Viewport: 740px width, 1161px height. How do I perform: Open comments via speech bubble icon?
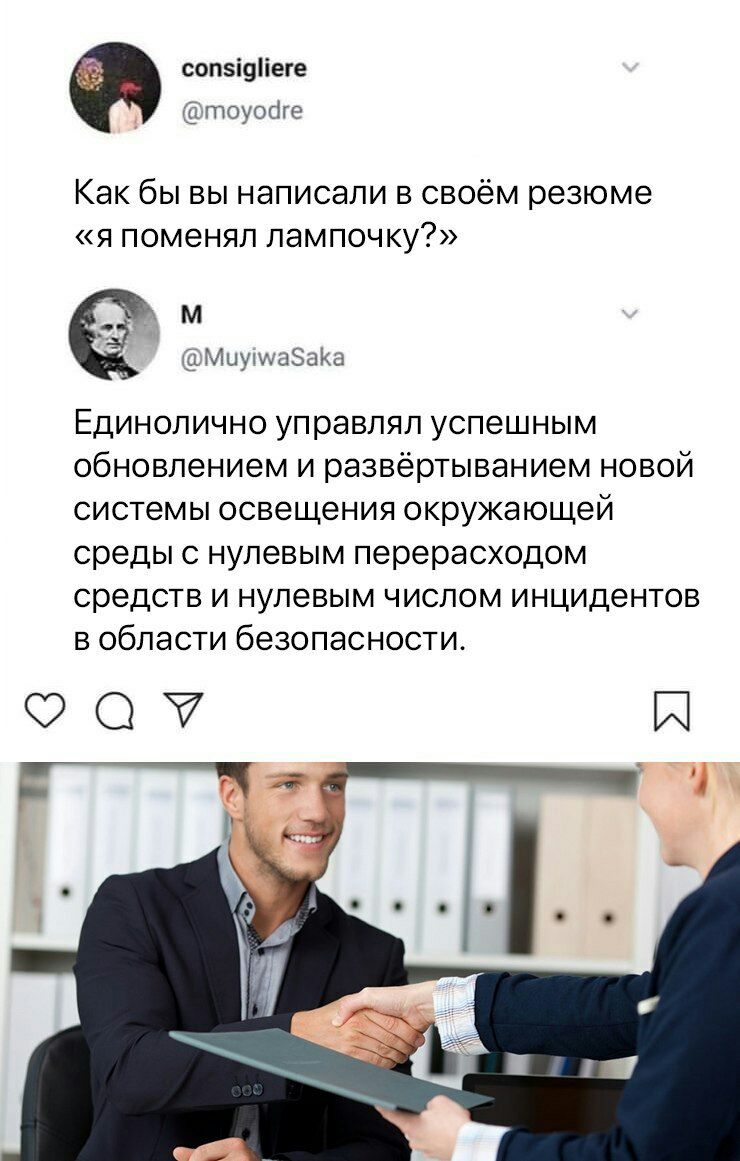[115, 712]
